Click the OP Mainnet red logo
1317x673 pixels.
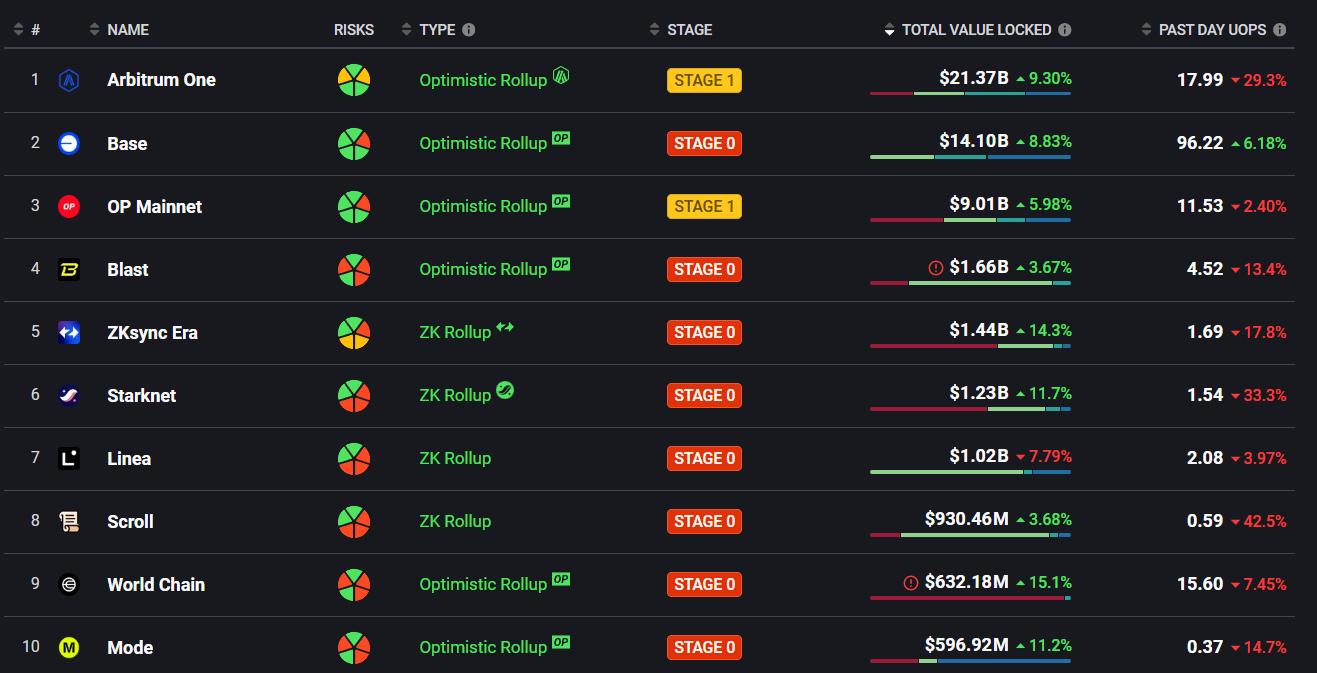click(x=69, y=206)
